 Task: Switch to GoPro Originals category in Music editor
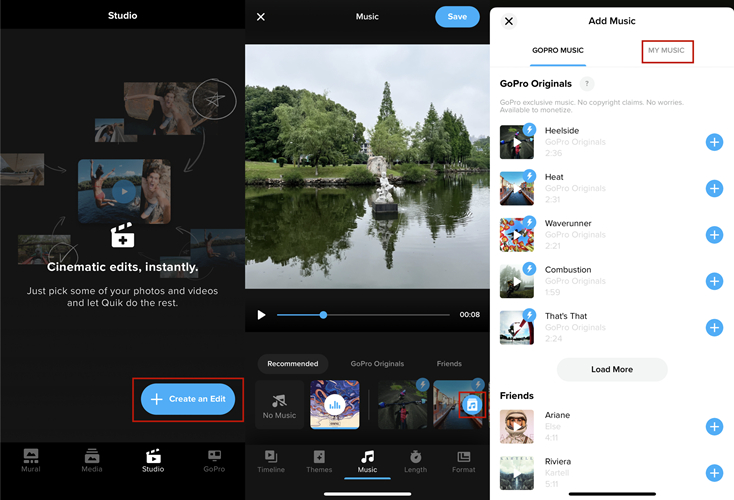pyautogui.click(x=377, y=364)
